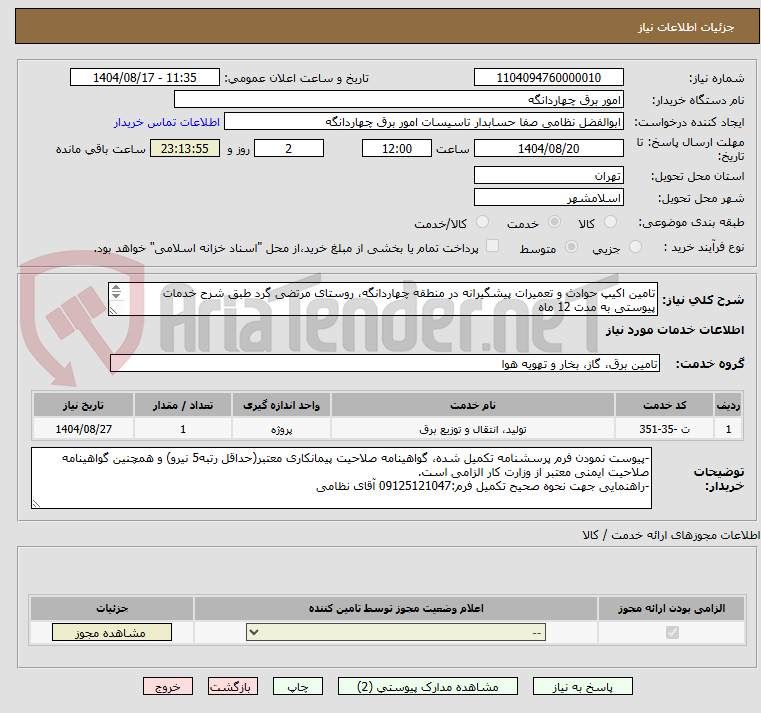The height and width of the screenshot is (713, 761).
Task: Click service code cell ت -35-351
Action: 664,429
